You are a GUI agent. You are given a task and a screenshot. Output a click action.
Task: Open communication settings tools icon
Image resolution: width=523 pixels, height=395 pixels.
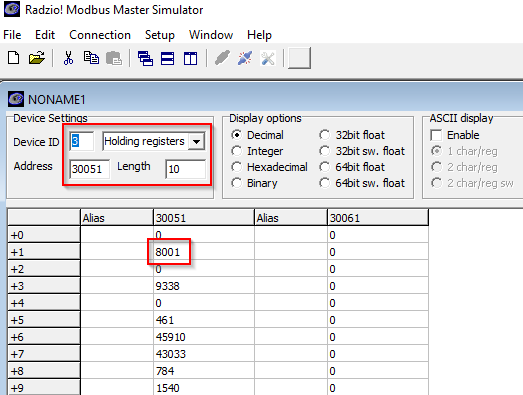pos(268,58)
